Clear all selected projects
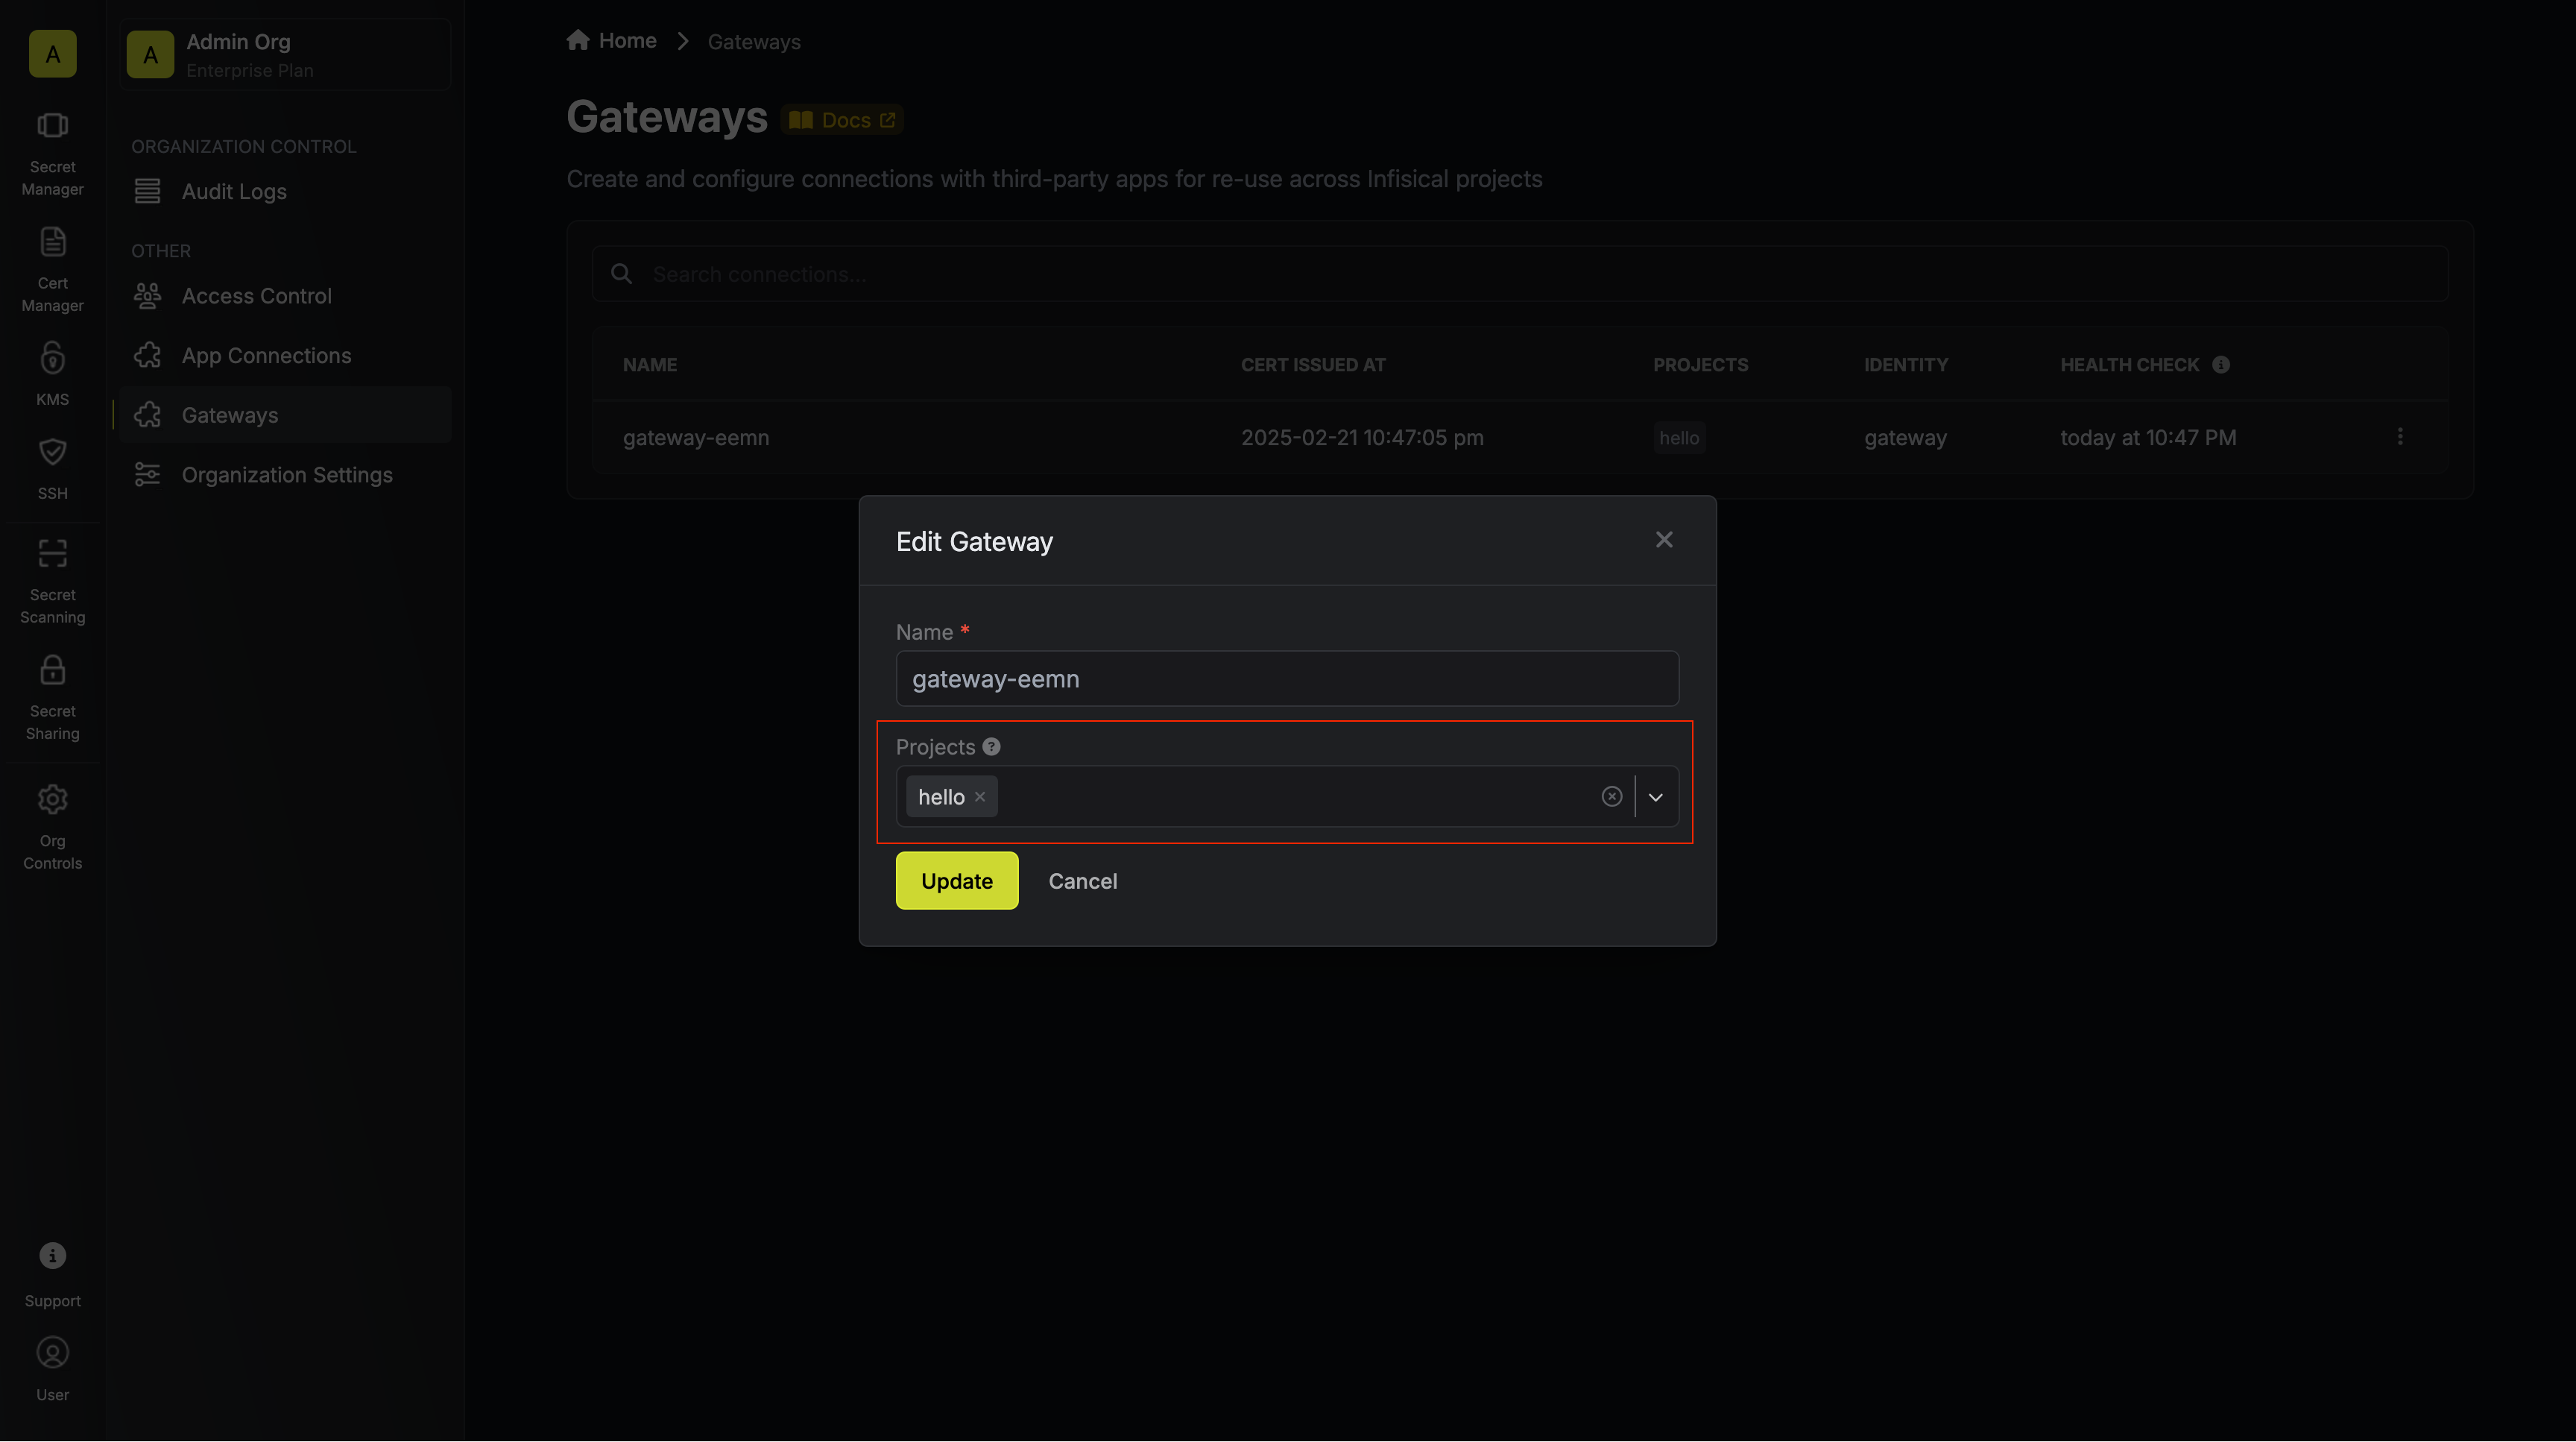This screenshot has width=2576, height=1442. coord(1611,797)
